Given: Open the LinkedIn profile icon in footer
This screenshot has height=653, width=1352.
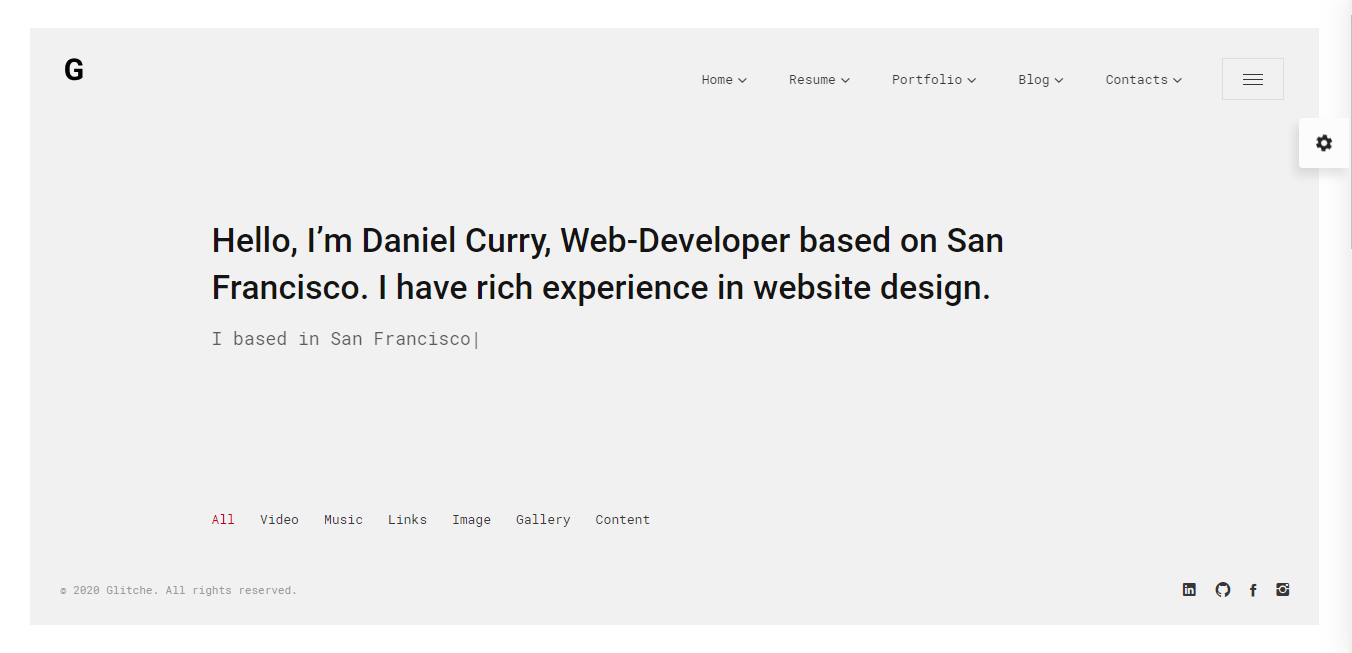Looking at the screenshot, I should (x=1189, y=589).
